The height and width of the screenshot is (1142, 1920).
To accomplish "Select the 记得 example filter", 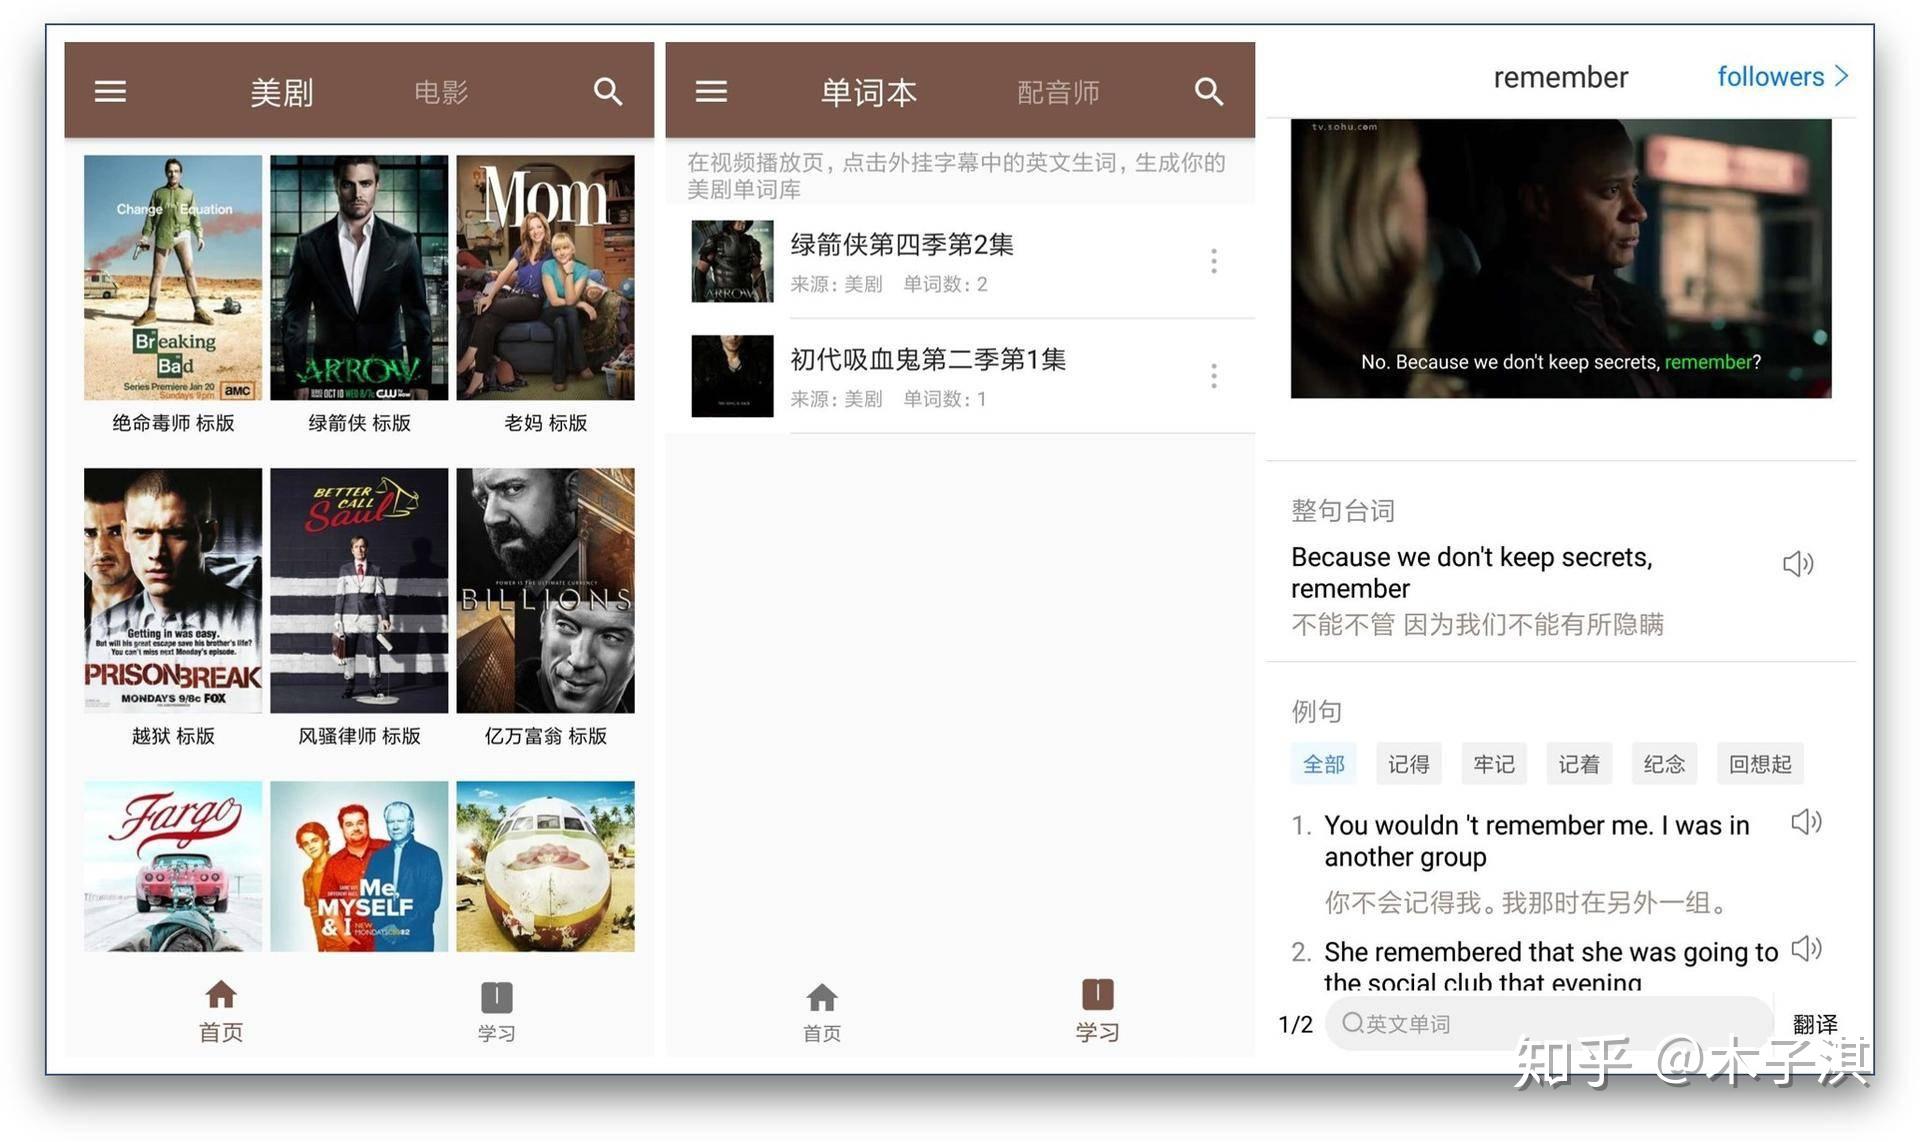I will pyautogui.click(x=1408, y=765).
